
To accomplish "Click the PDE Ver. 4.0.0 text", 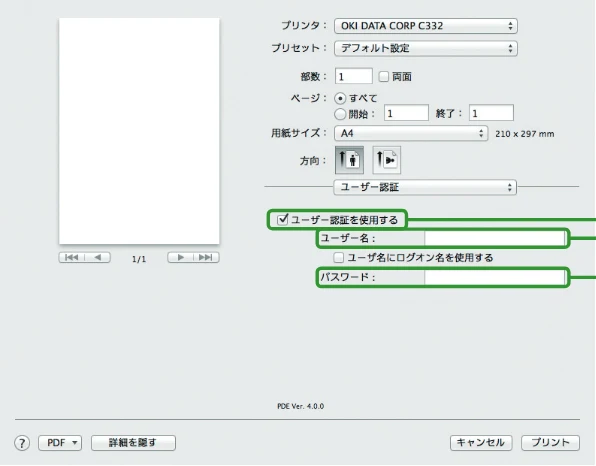I will tap(301, 406).
